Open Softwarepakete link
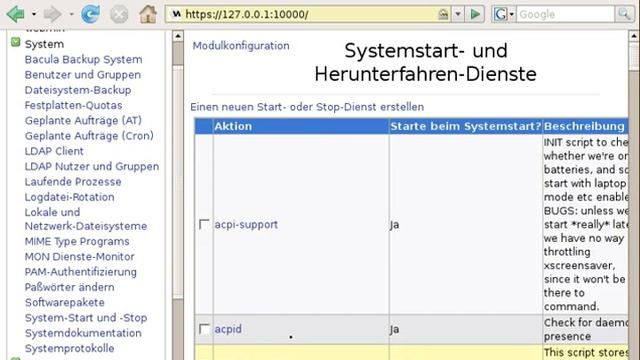The width and height of the screenshot is (640, 360). click(65, 302)
